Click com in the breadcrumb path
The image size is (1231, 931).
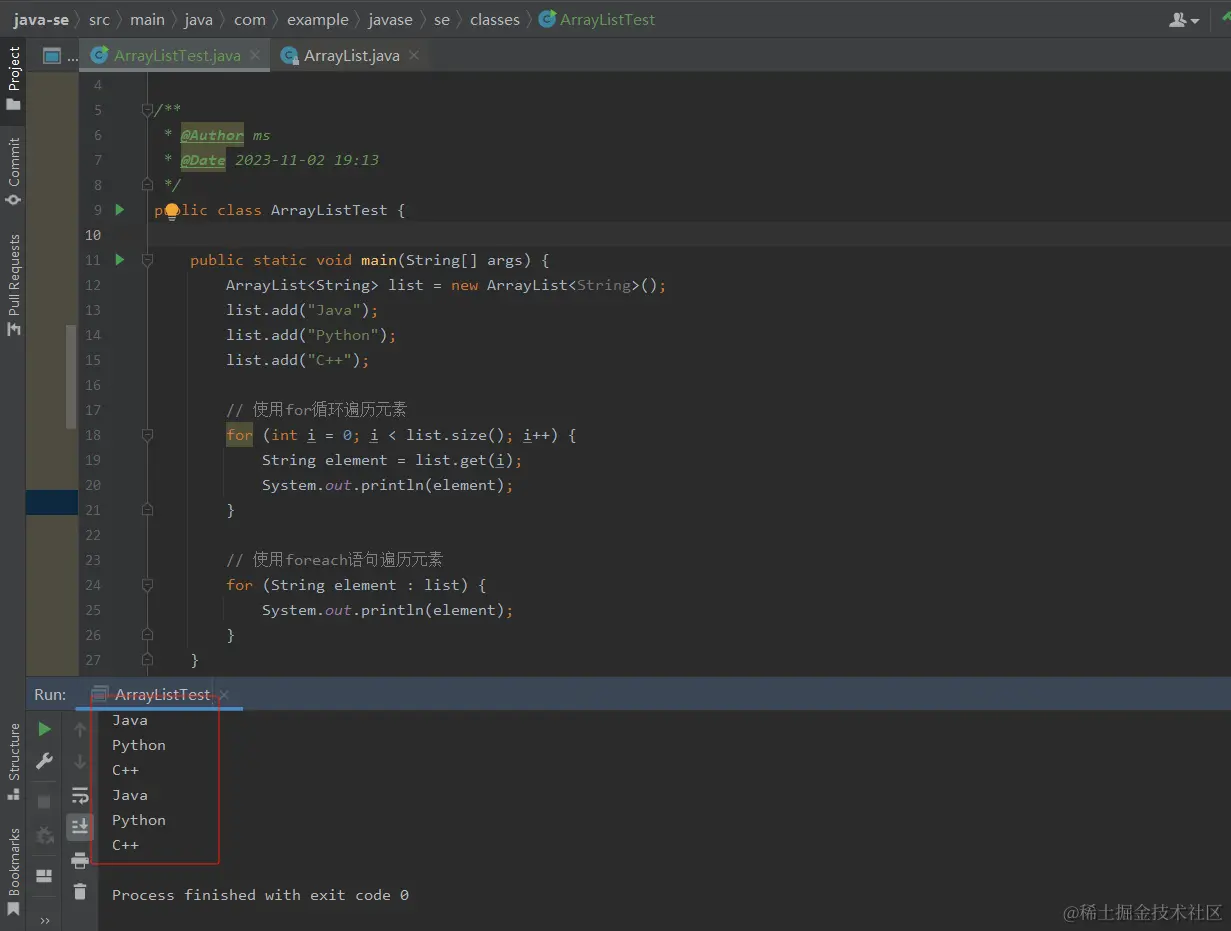click(x=250, y=19)
